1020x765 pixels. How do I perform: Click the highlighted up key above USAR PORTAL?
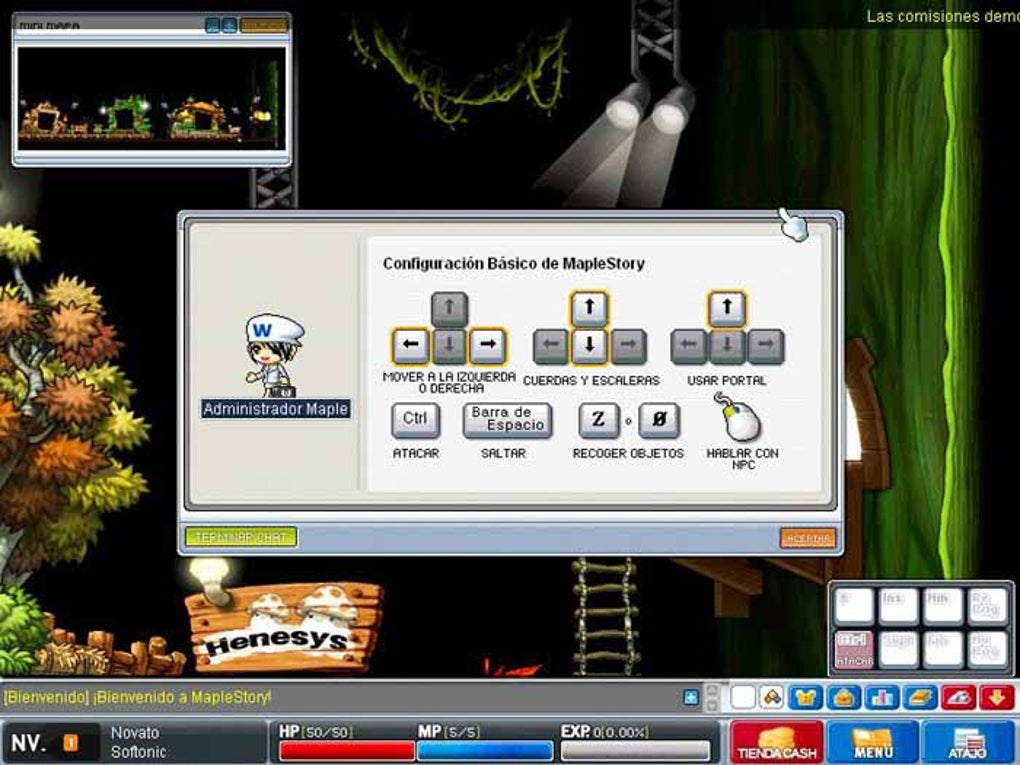click(x=727, y=308)
